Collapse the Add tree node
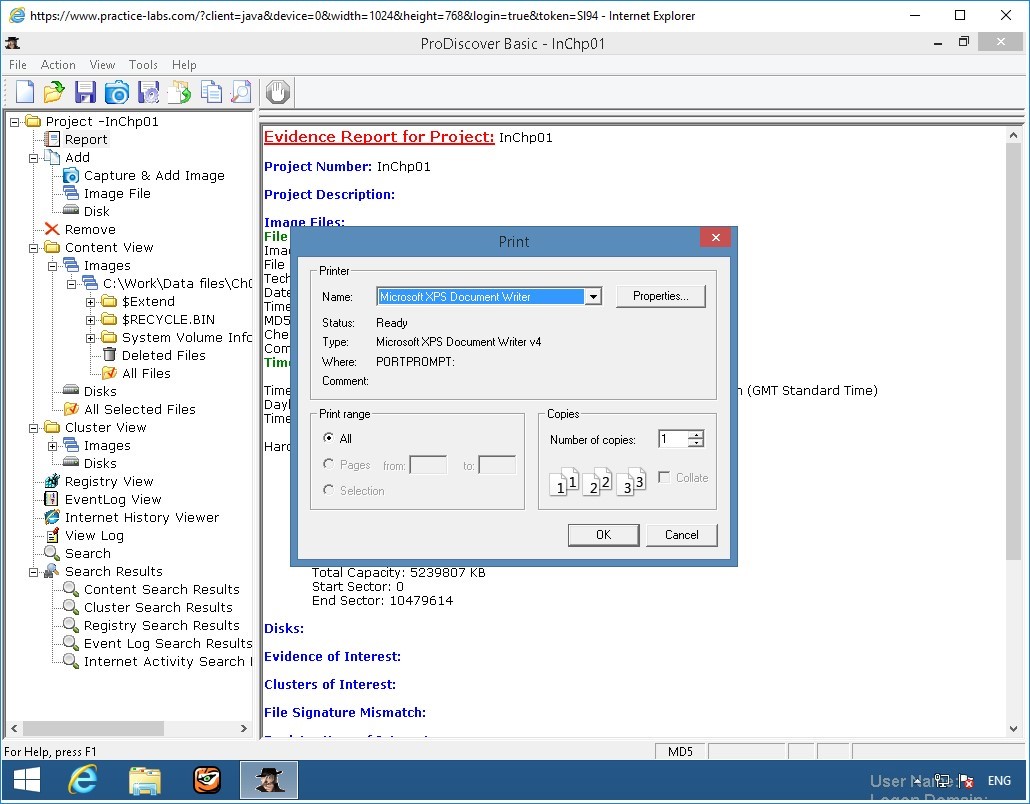 click(x=34, y=158)
